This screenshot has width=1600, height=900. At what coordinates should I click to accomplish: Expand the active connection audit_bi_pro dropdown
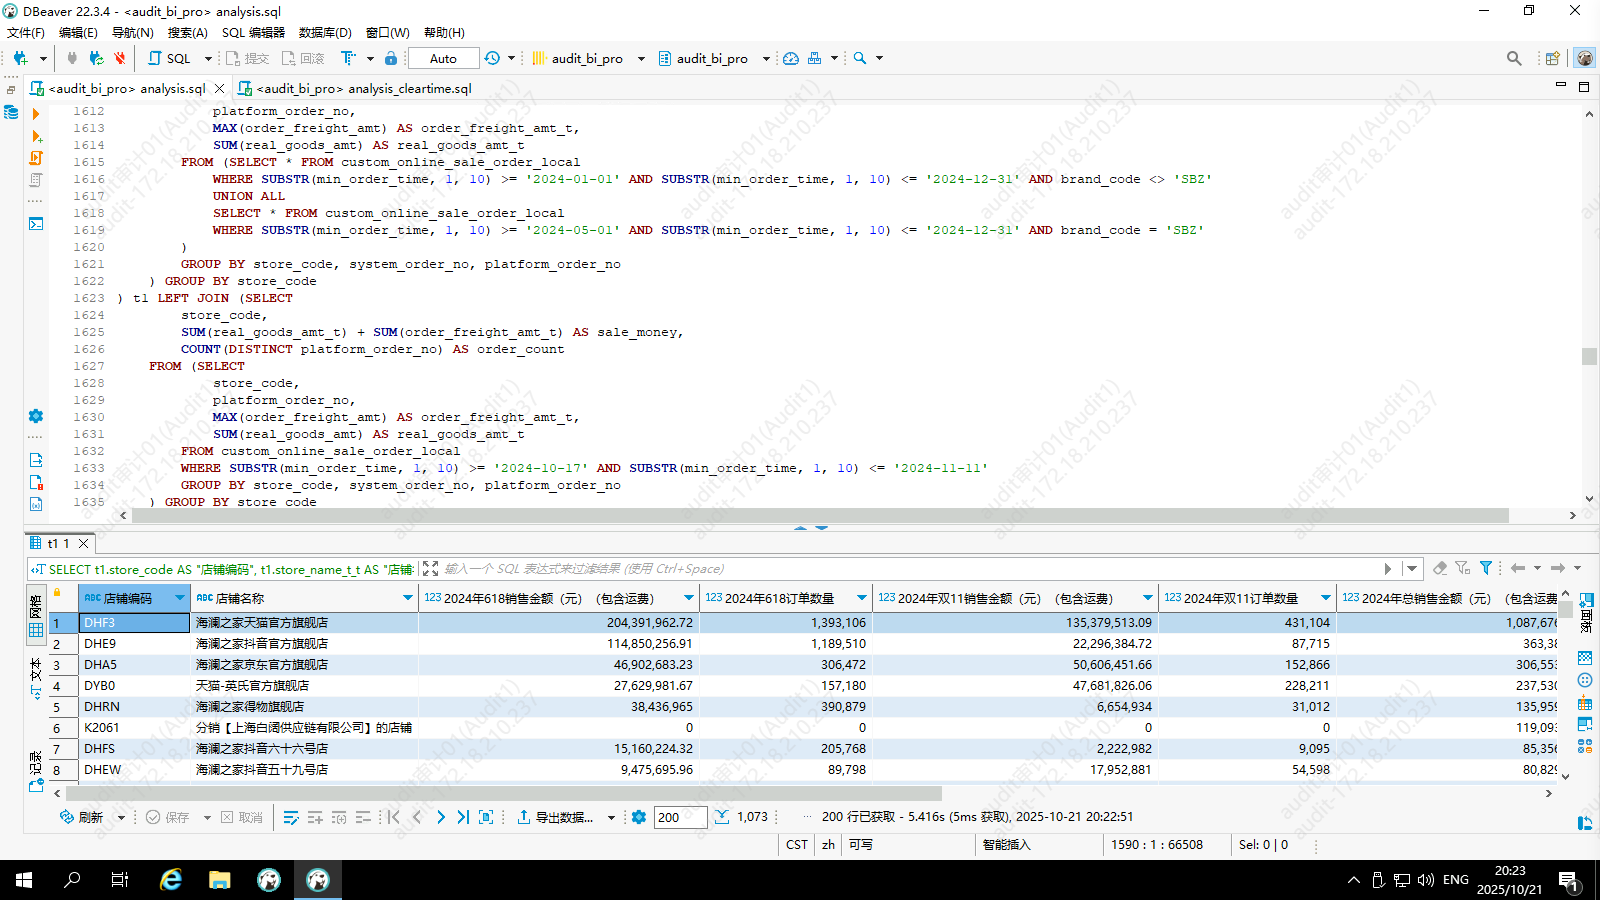(641, 59)
